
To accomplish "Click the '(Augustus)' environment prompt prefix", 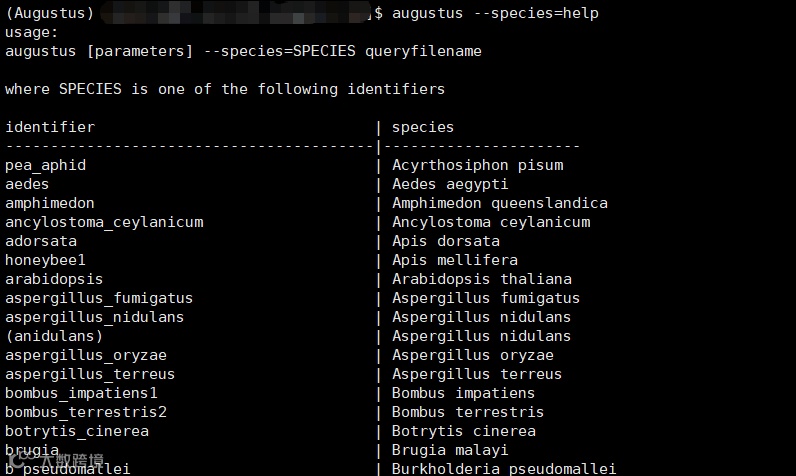I will click(x=50, y=13).
